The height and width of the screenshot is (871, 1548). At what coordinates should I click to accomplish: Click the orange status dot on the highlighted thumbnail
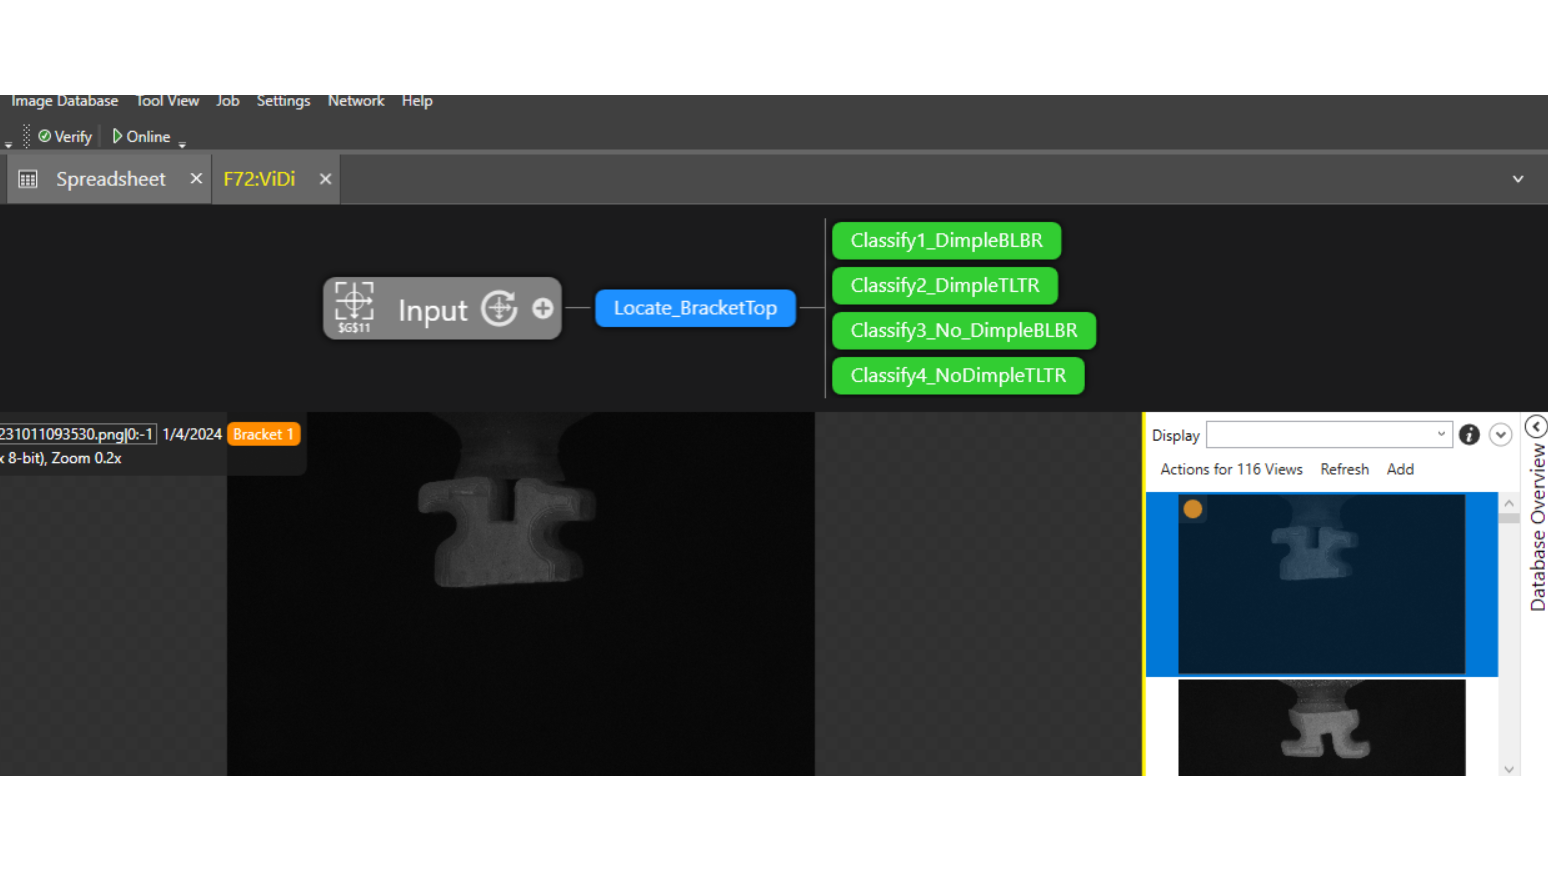1192,509
